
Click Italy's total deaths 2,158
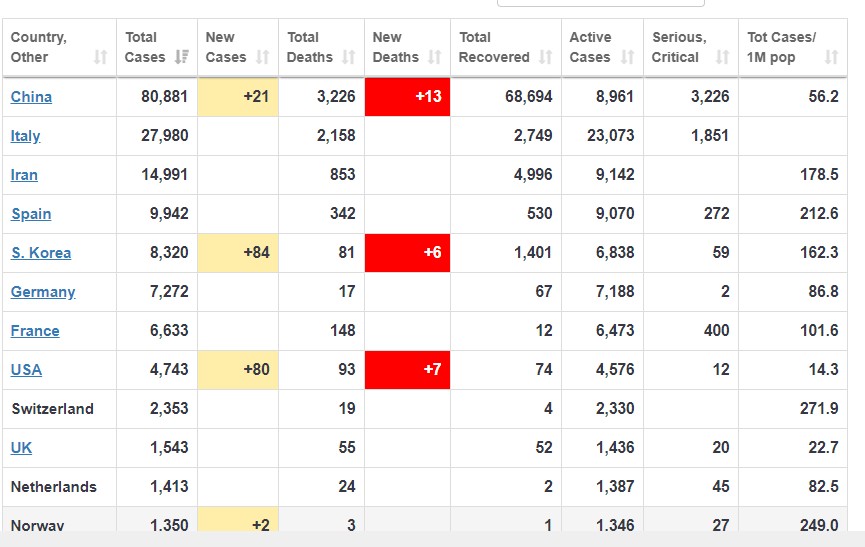click(336, 136)
